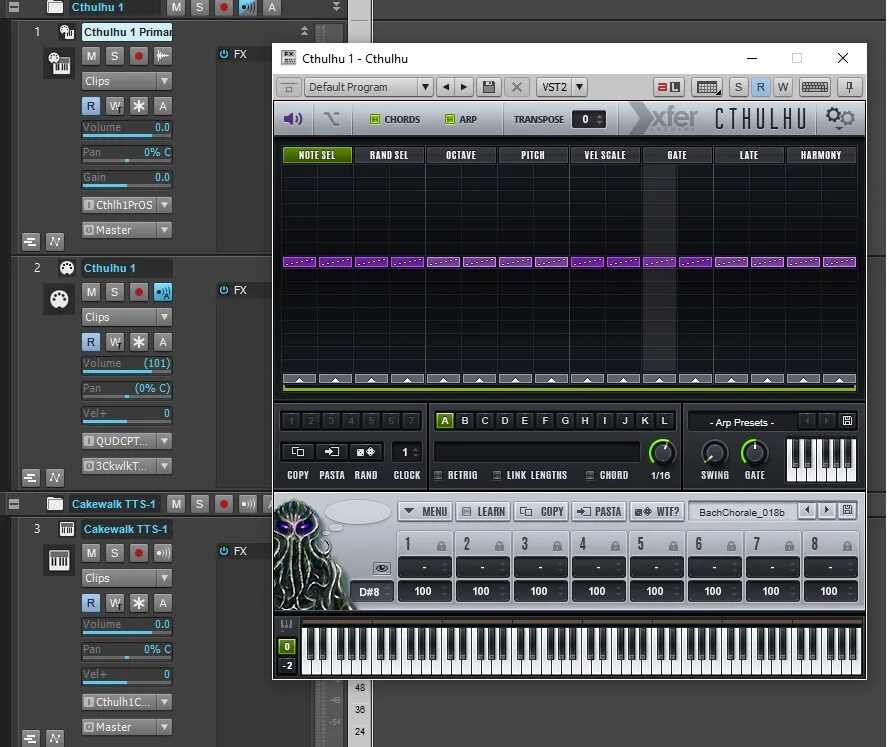Save the preset with floppy disk icon
Viewport: 889px width, 747px height.
coord(489,87)
